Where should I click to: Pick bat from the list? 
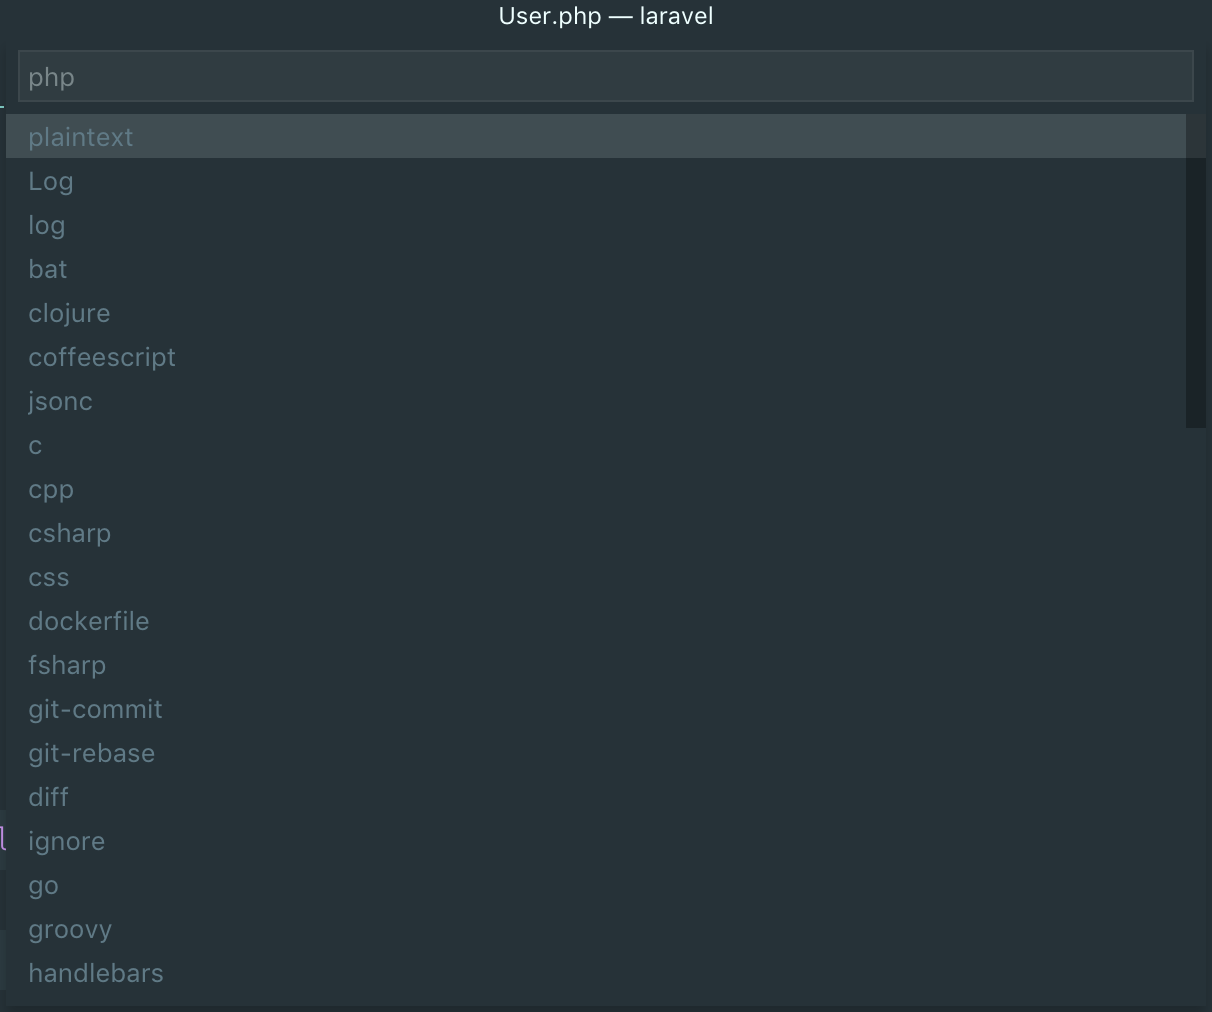[x=48, y=269]
